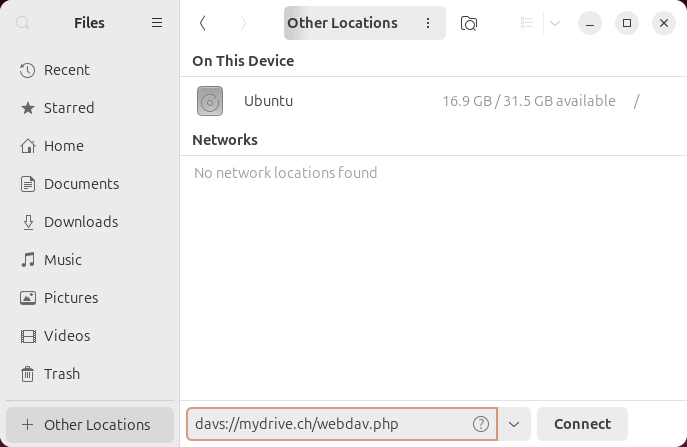This screenshot has height=447, width=687.
Task: Go back with the left arrow
Action: (202, 23)
